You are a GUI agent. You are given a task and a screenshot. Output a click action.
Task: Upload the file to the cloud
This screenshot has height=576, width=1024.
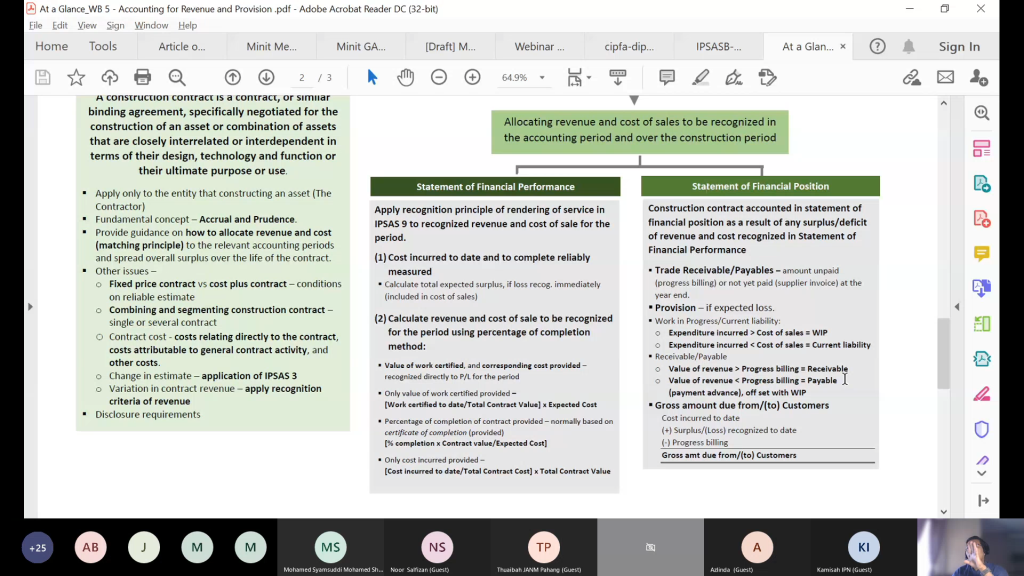click(109, 78)
